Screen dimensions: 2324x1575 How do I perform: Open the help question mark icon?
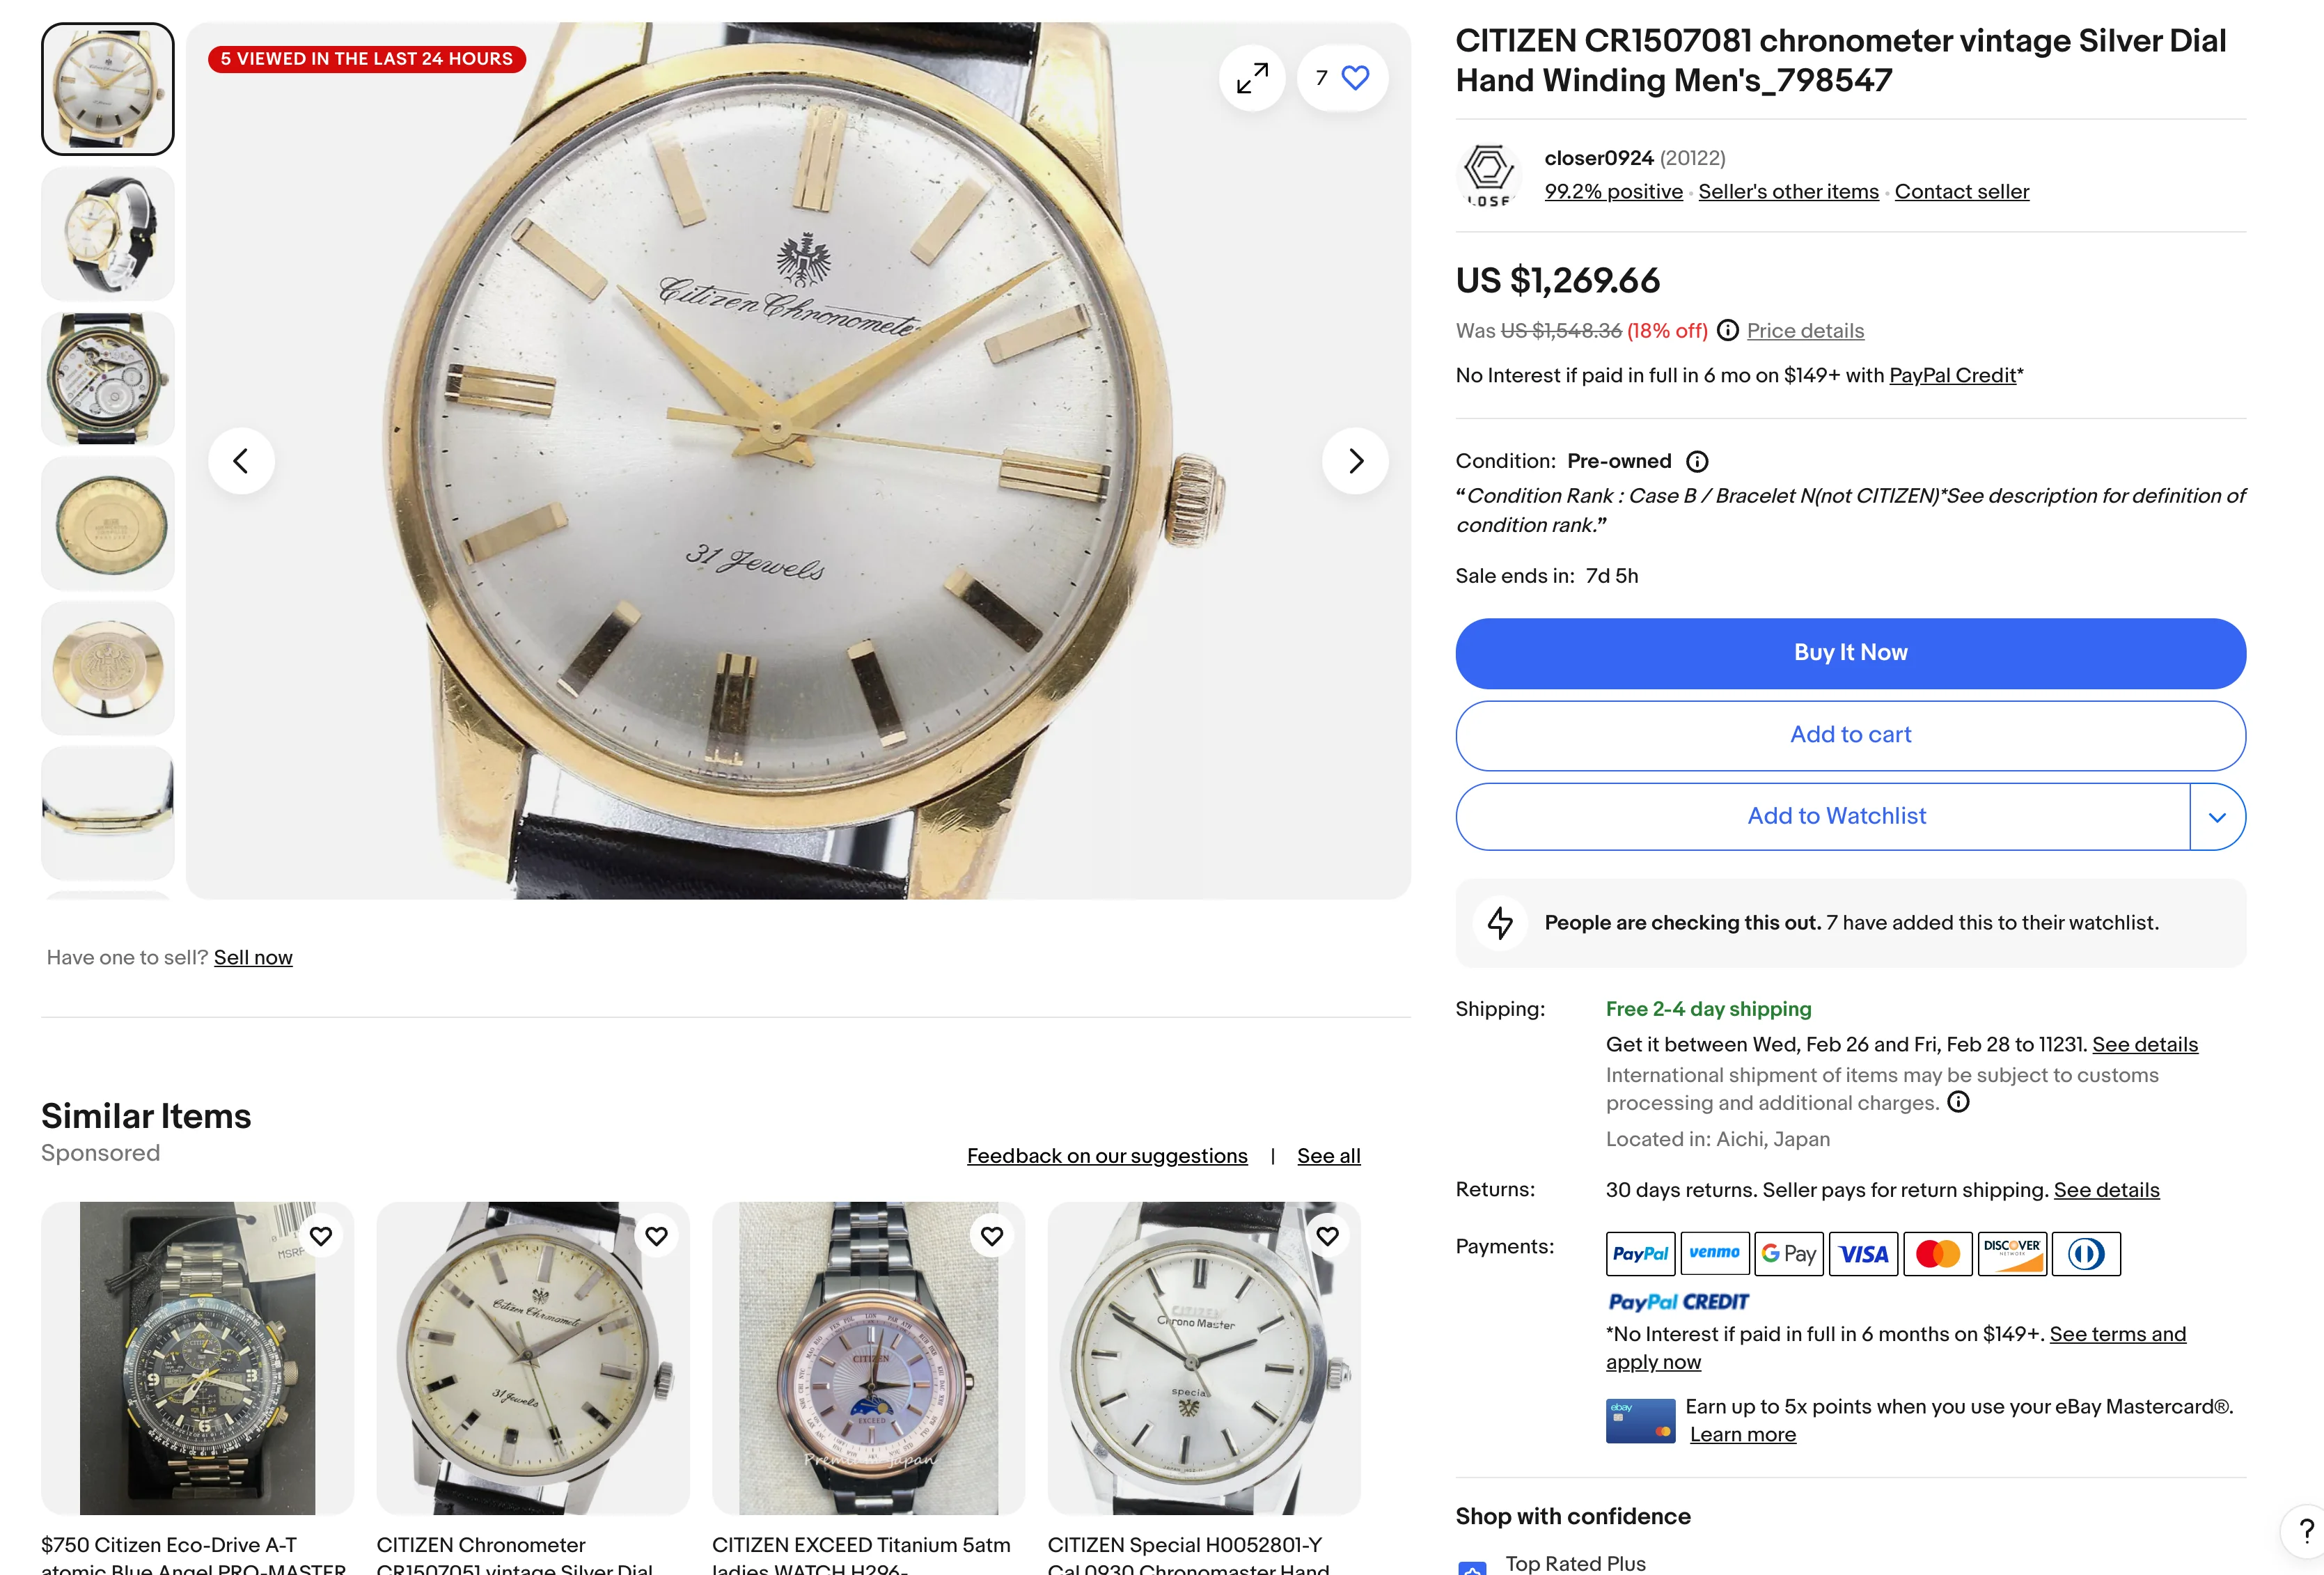pyautogui.click(x=2305, y=1530)
